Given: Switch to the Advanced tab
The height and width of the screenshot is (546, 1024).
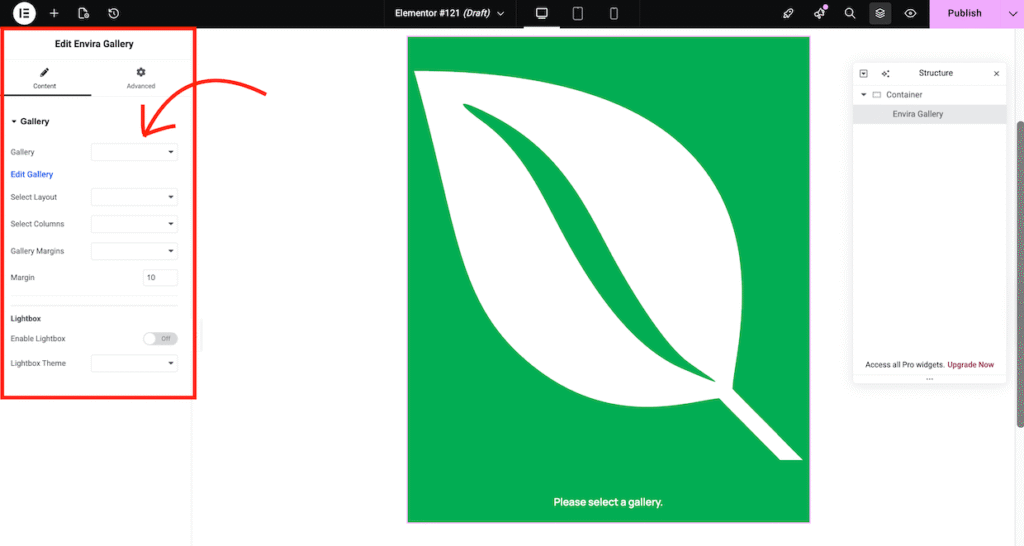Looking at the screenshot, I should coord(140,78).
